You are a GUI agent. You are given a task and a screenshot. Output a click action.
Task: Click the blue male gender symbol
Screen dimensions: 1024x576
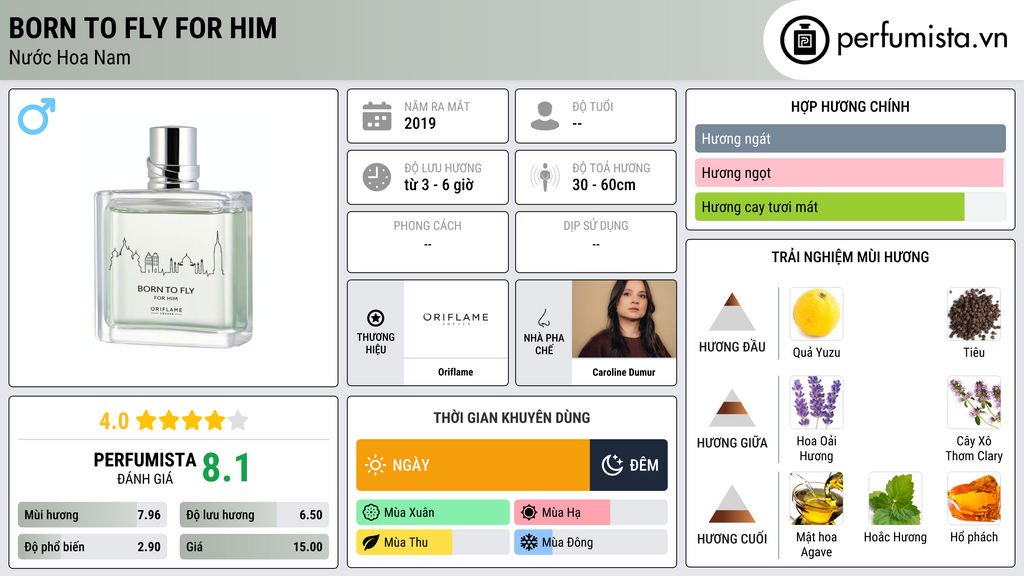[37, 116]
